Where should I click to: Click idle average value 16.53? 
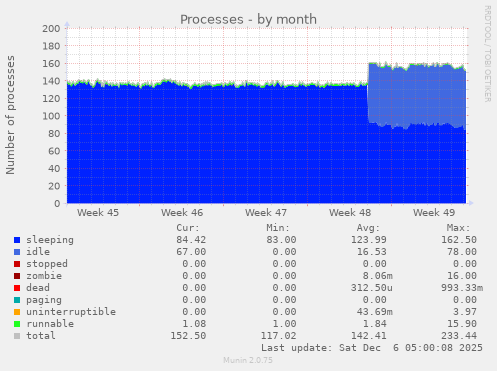[371, 252]
